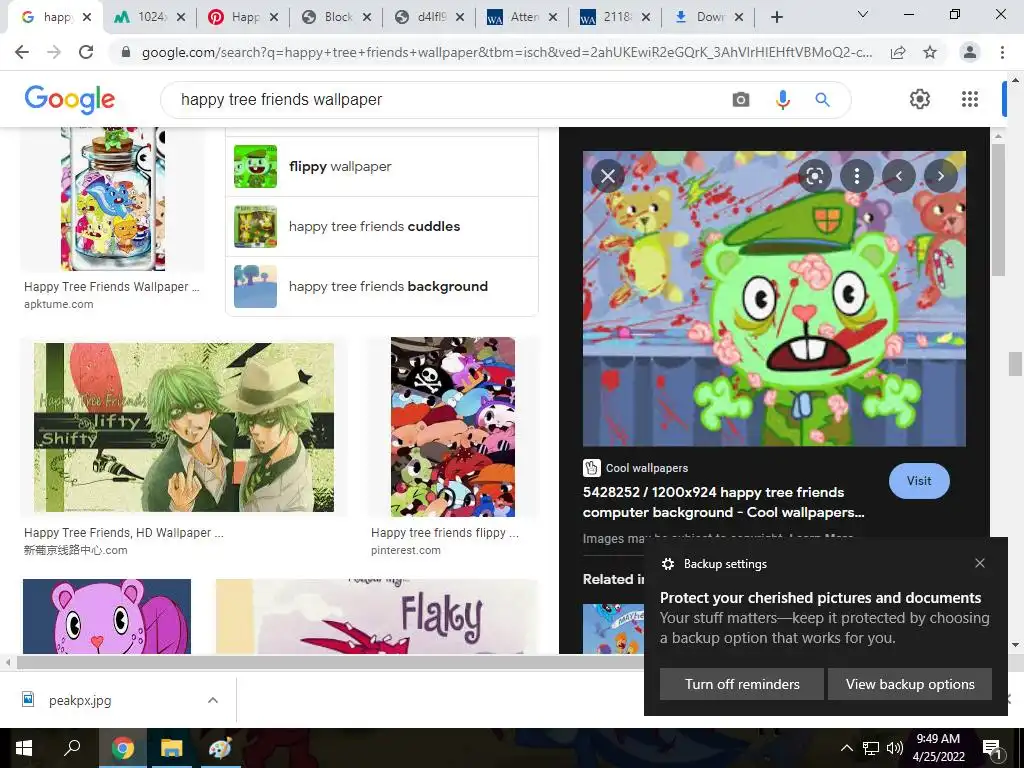The image size is (1024, 768).
Task: Start voice search with the microphone
Action: (782, 99)
